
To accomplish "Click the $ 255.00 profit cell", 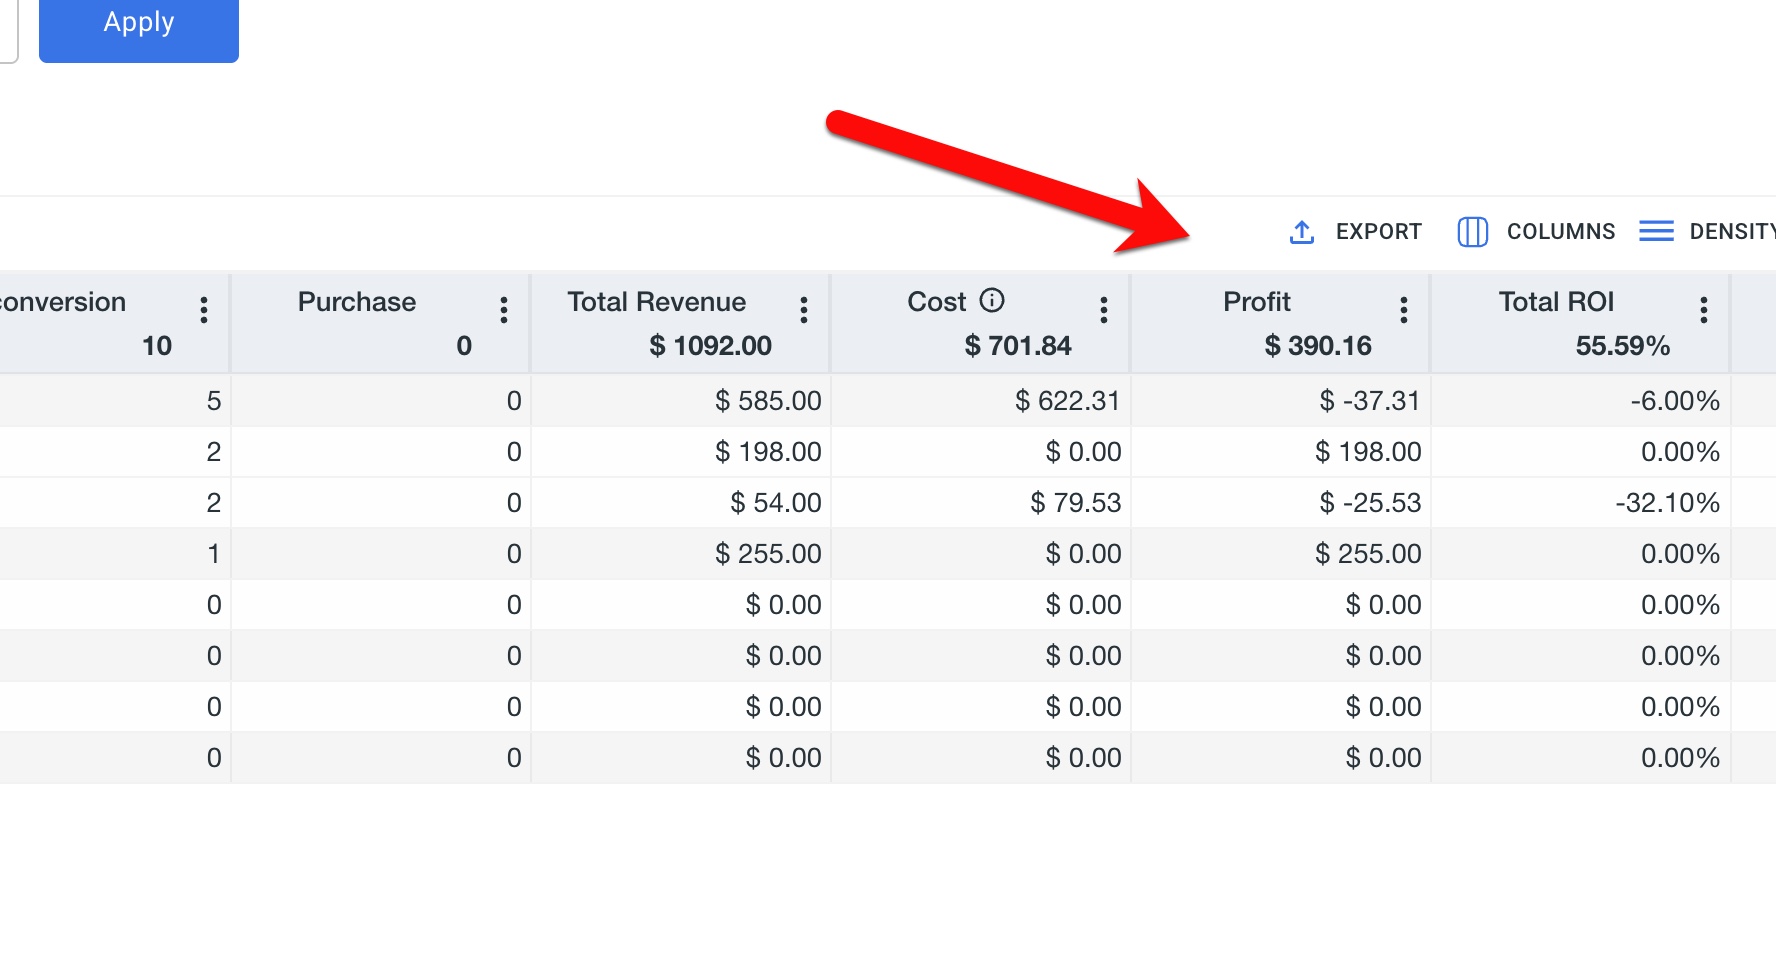I will 1368,554.
